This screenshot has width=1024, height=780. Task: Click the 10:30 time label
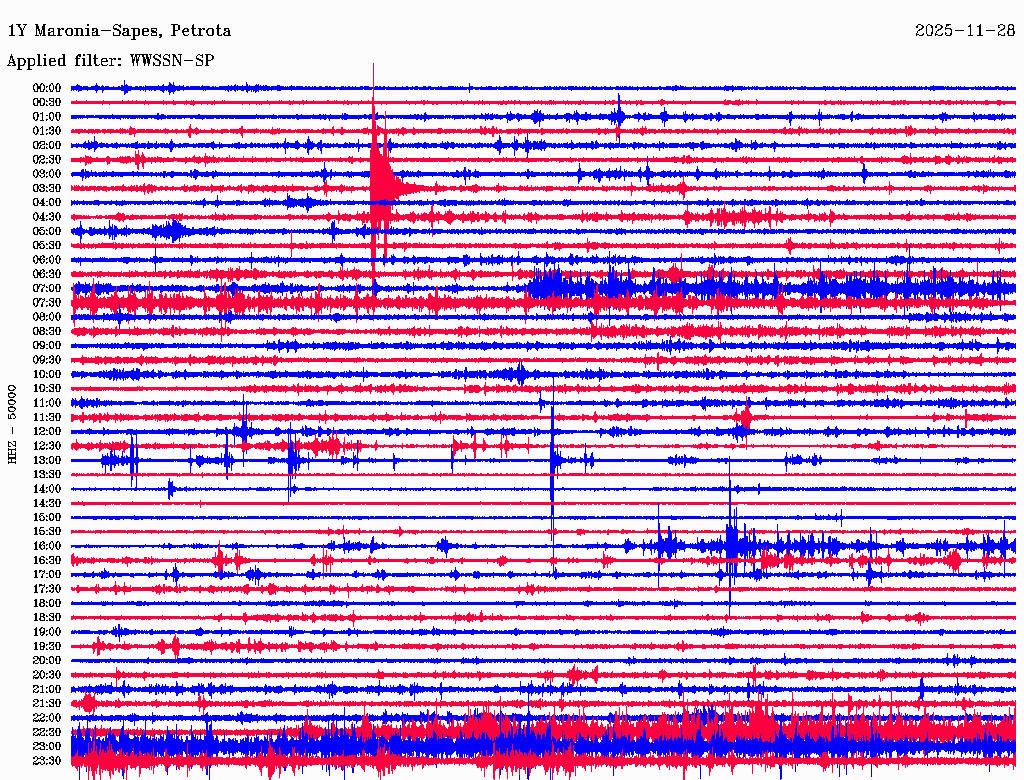point(47,388)
